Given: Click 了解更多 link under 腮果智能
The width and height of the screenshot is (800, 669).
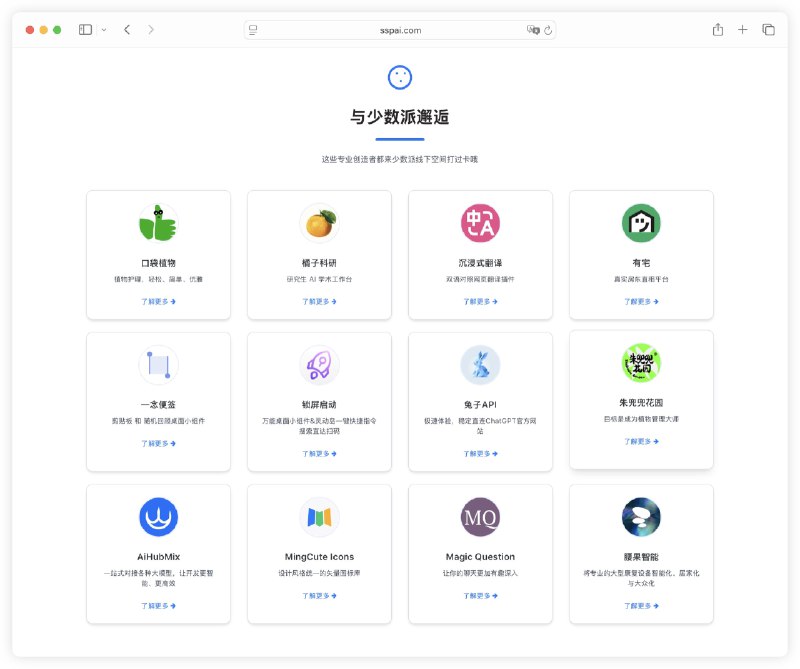Looking at the screenshot, I should click(641, 595).
